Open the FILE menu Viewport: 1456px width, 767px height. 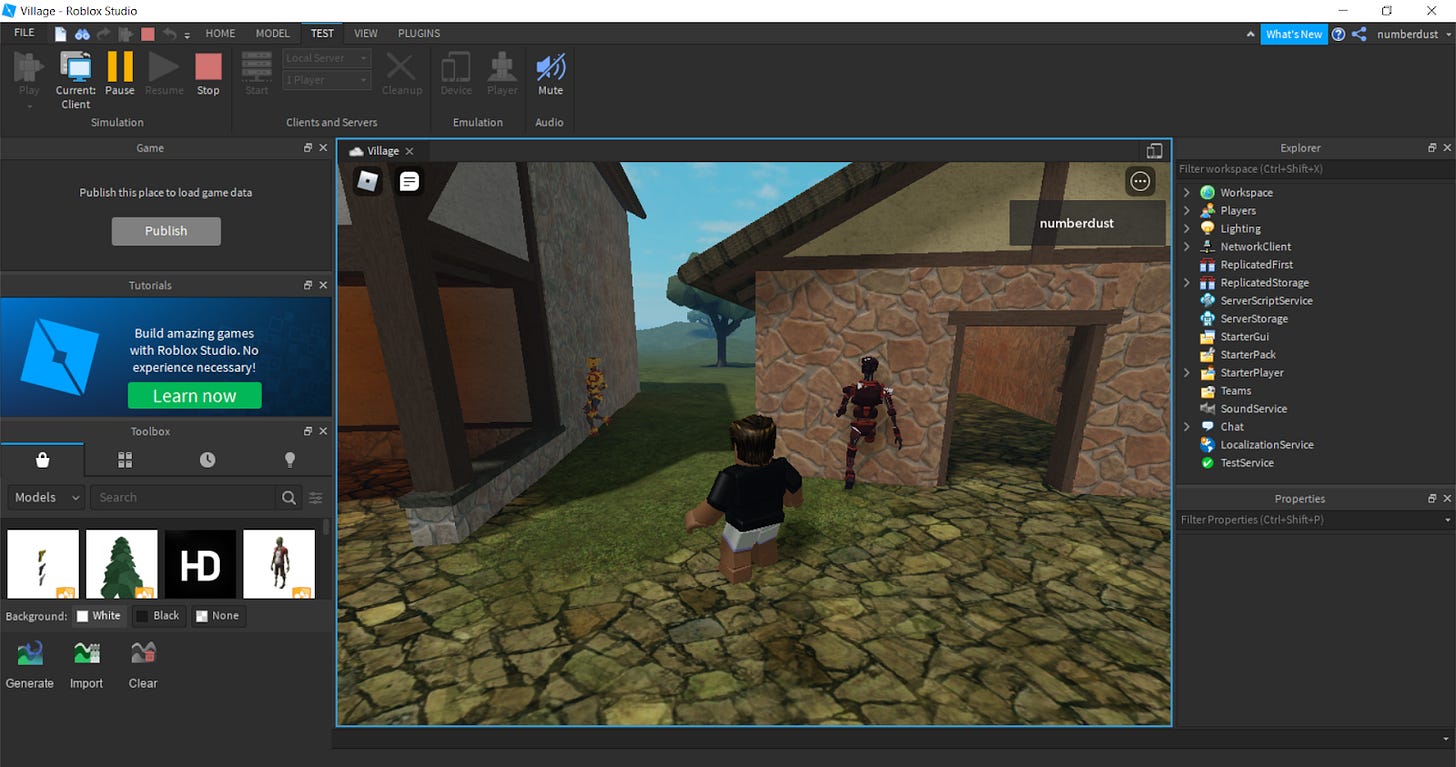click(x=24, y=33)
